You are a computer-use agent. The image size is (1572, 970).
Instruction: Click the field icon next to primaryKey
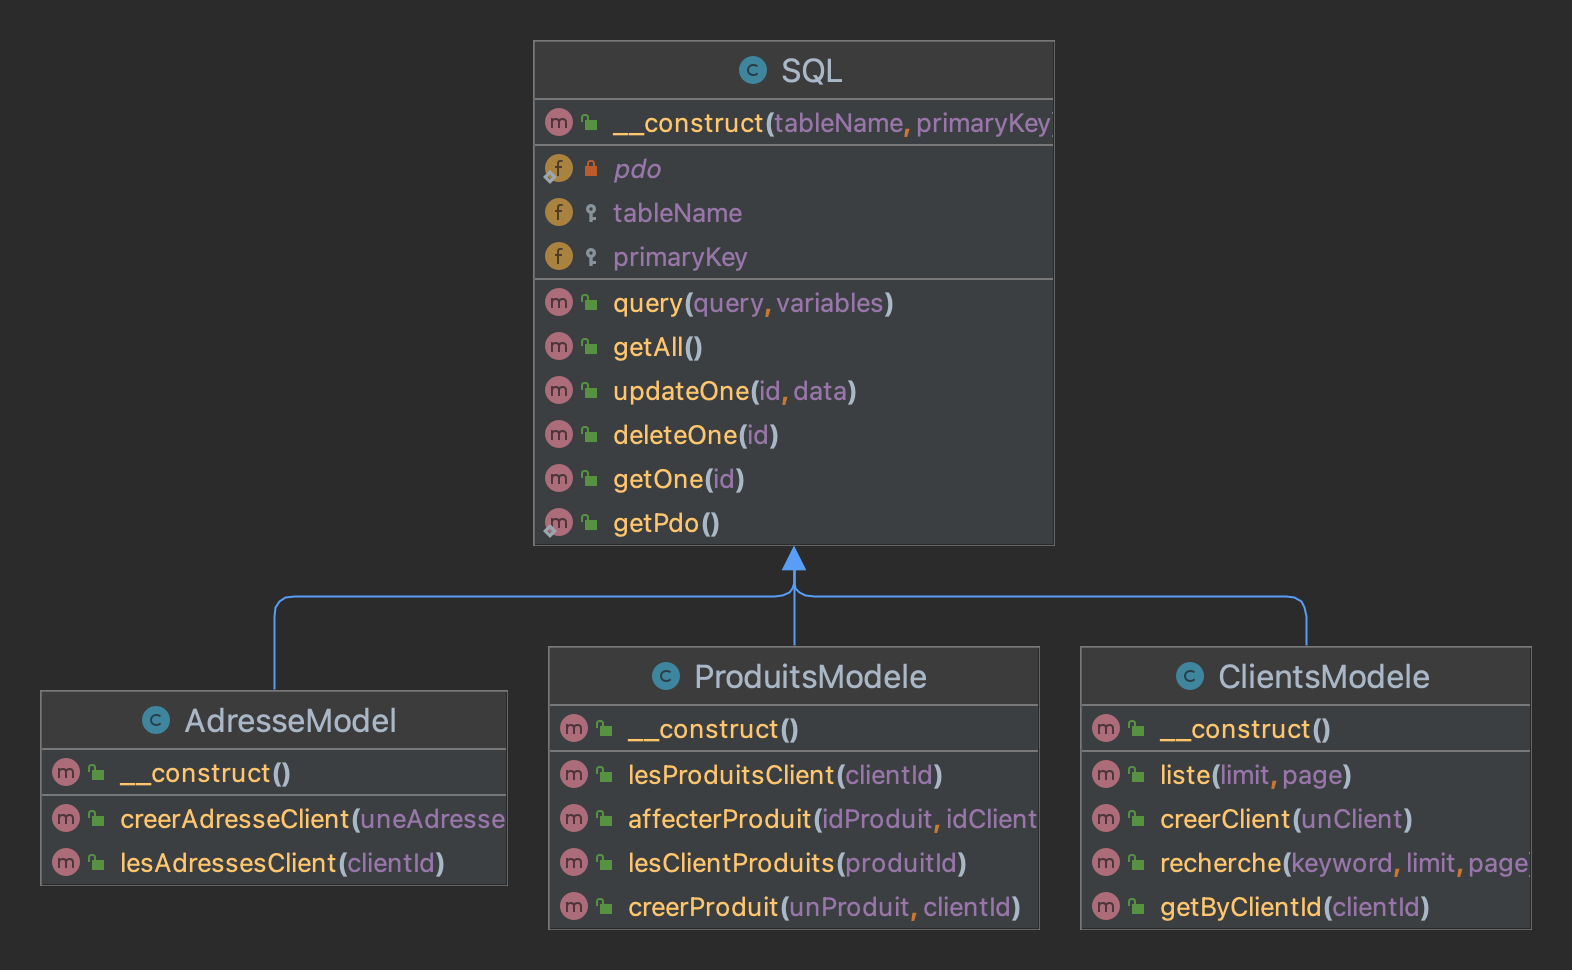[x=559, y=256]
